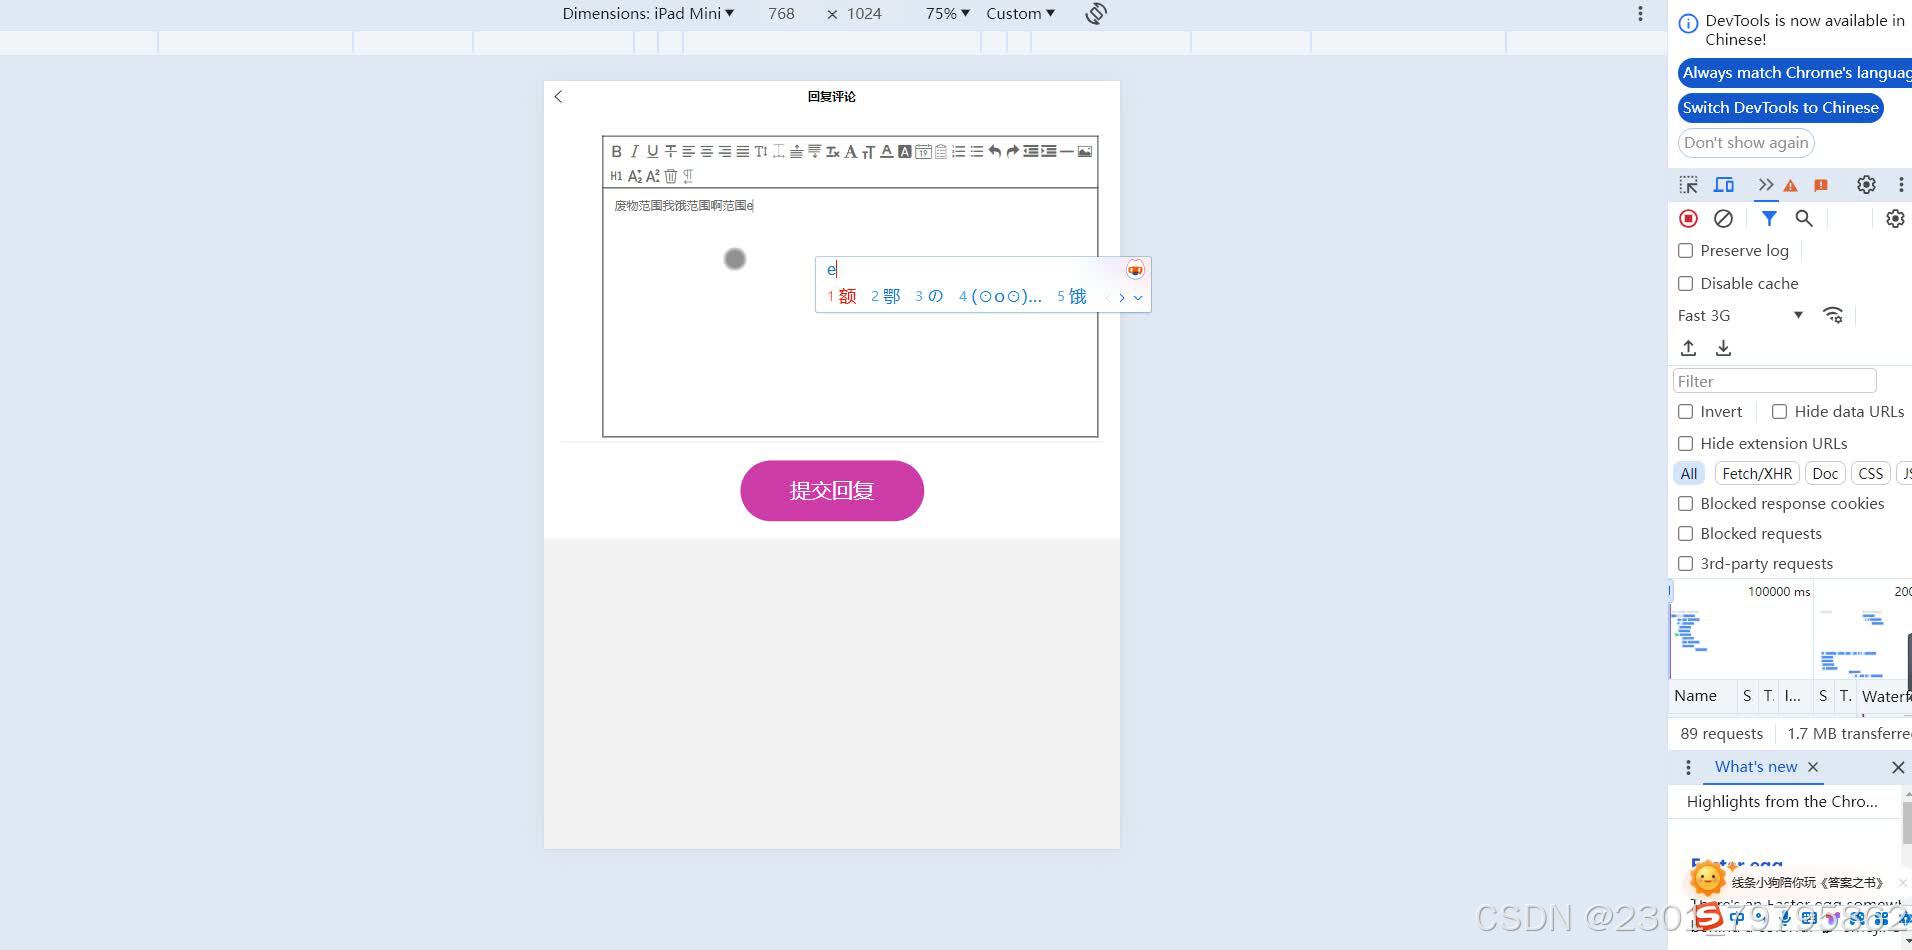This screenshot has height=950, width=1912.
Task: Apply superscript formatting
Action: [652, 176]
